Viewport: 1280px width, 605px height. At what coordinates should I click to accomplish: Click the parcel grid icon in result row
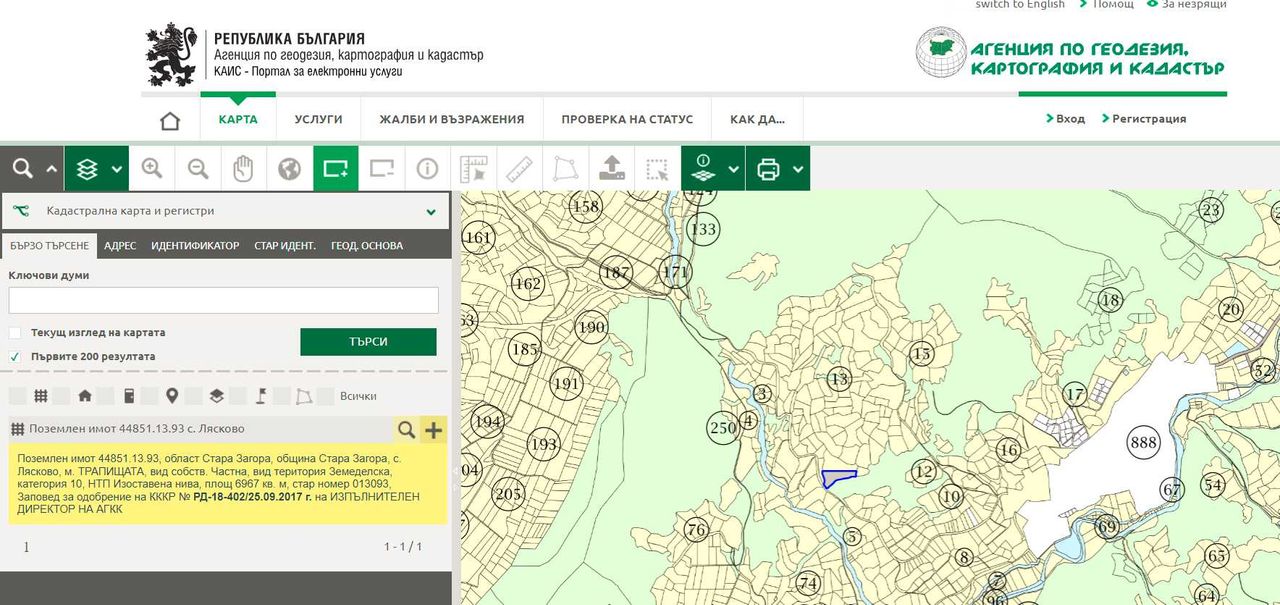pos(17,429)
